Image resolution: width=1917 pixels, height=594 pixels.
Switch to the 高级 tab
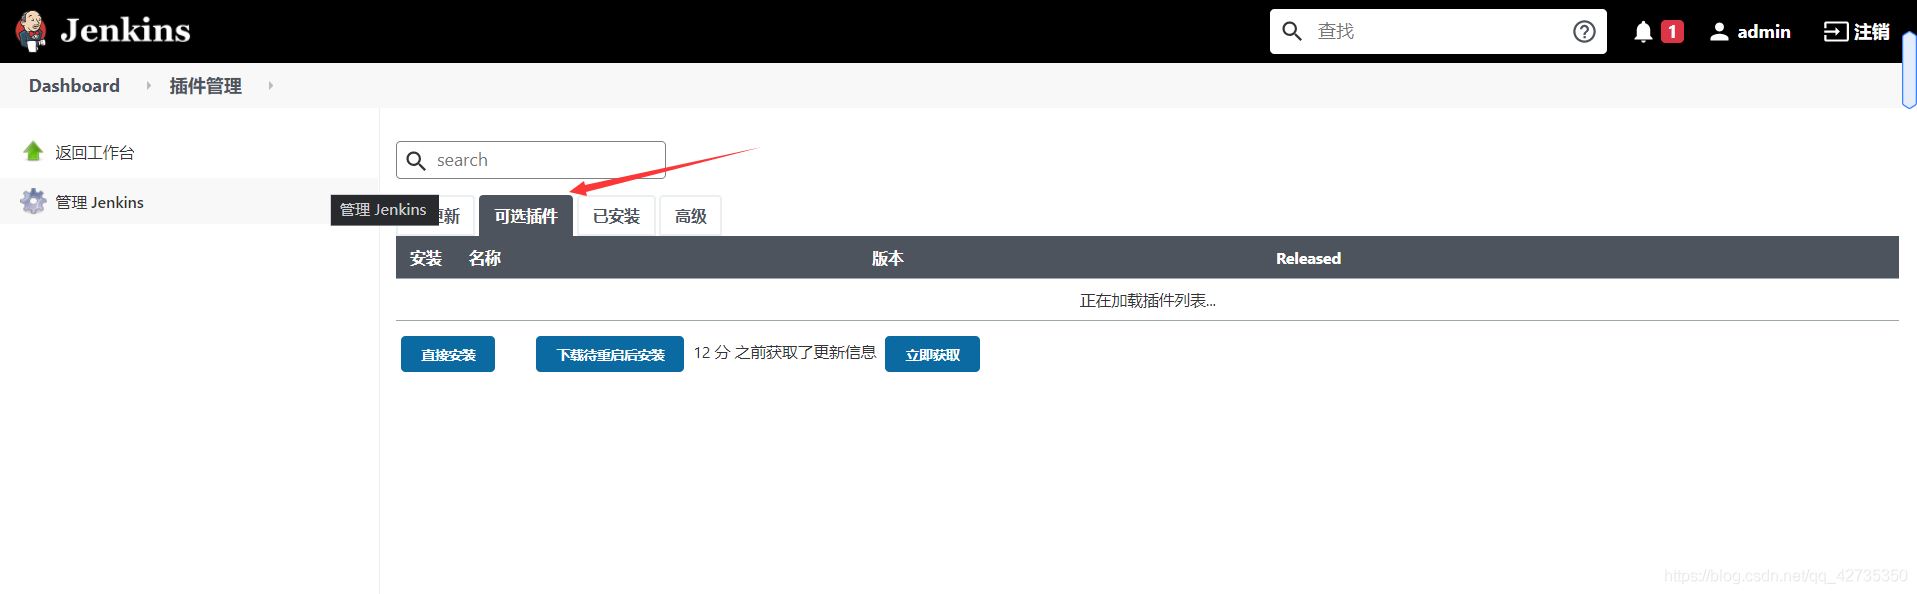[x=691, y=216]
